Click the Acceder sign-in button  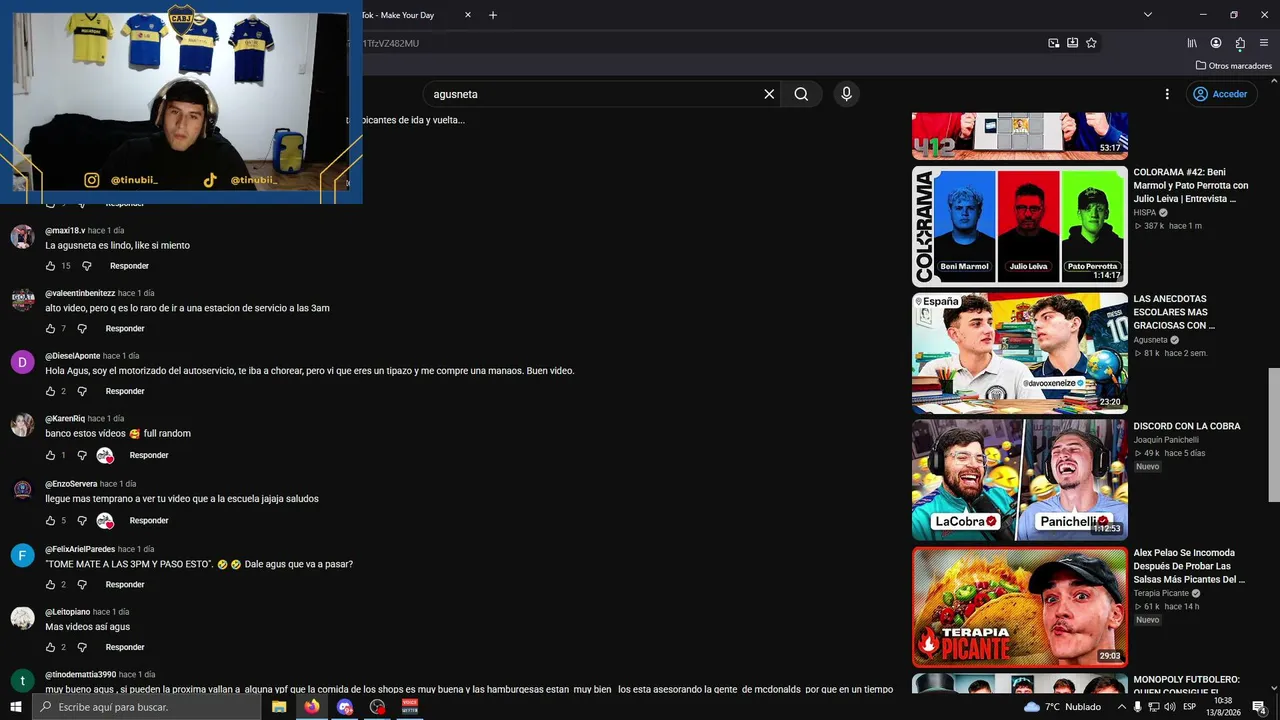coord(1221,94)
